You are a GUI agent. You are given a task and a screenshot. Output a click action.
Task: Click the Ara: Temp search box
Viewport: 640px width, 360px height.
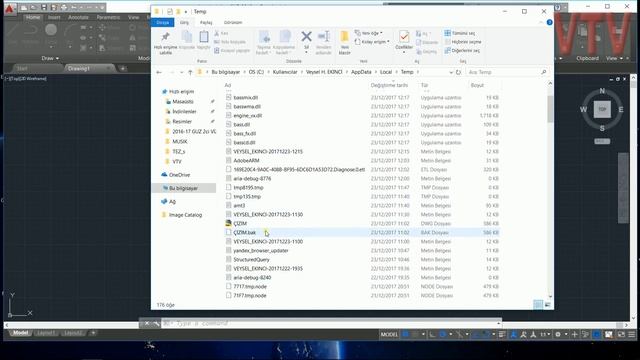pos(507,72)
